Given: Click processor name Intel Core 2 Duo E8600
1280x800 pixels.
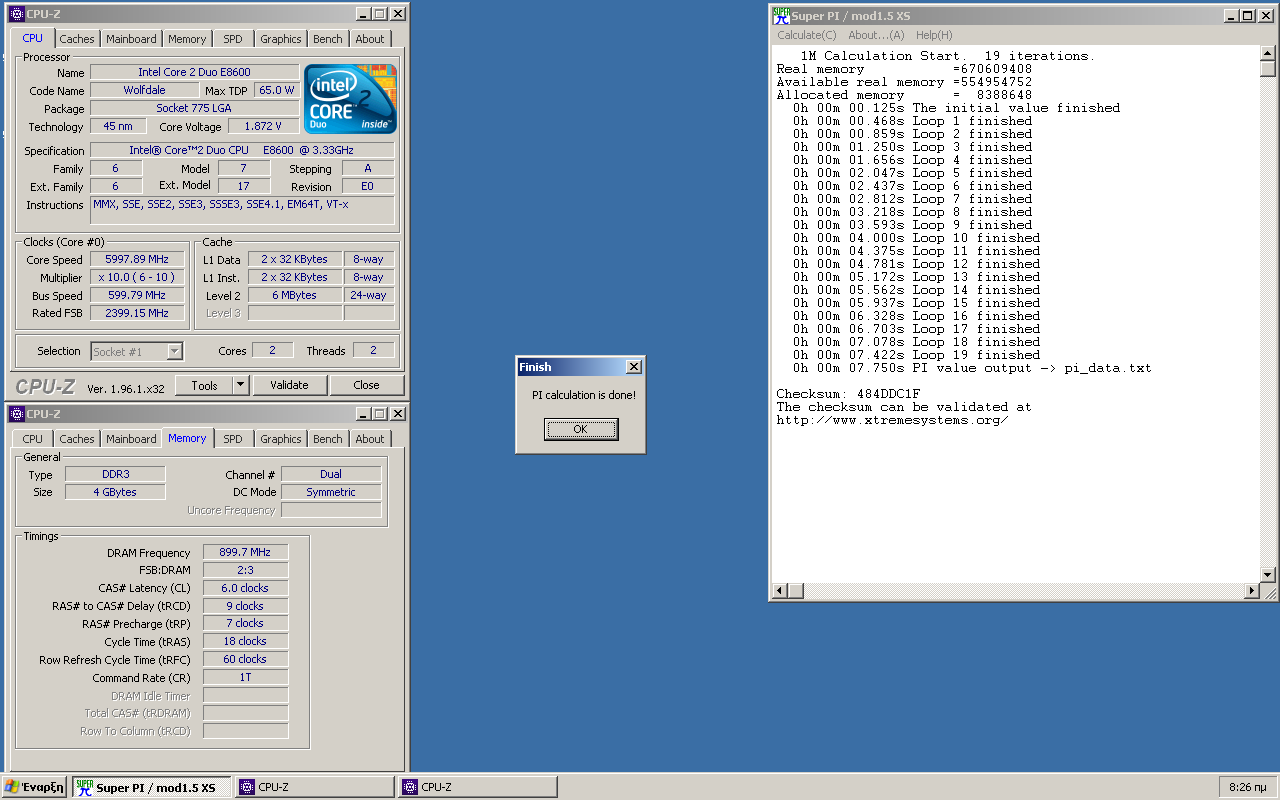Looking at the screenshot, I should pyautogui.click(x=194, y=72).
